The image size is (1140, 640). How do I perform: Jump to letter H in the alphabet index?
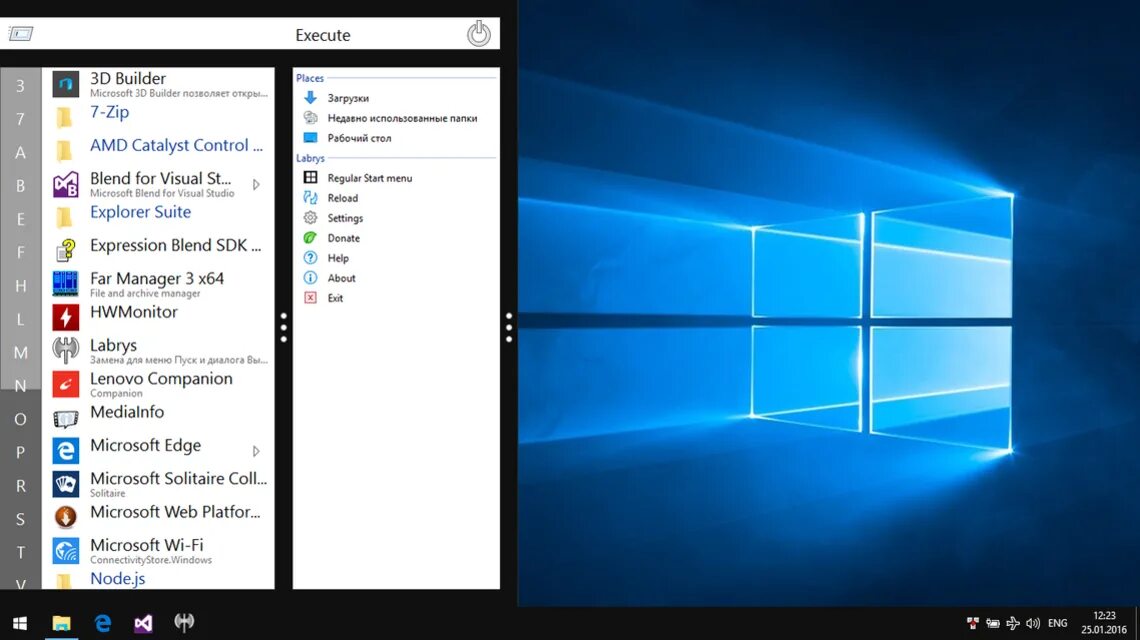20,286
